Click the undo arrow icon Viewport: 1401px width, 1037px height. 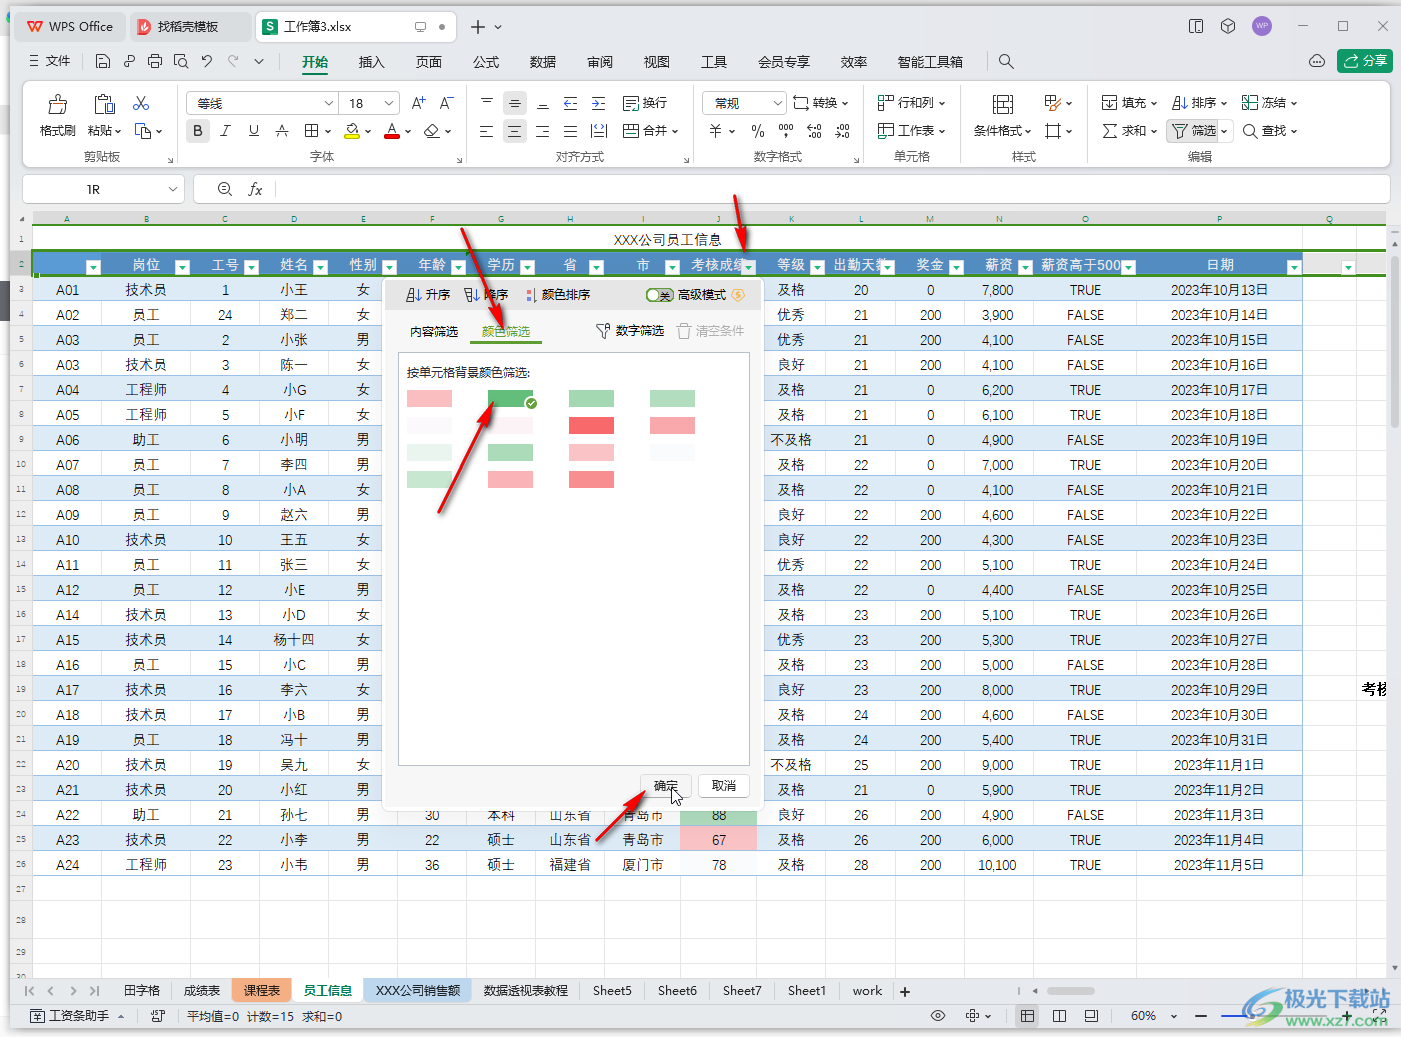(x=207, y=61)
